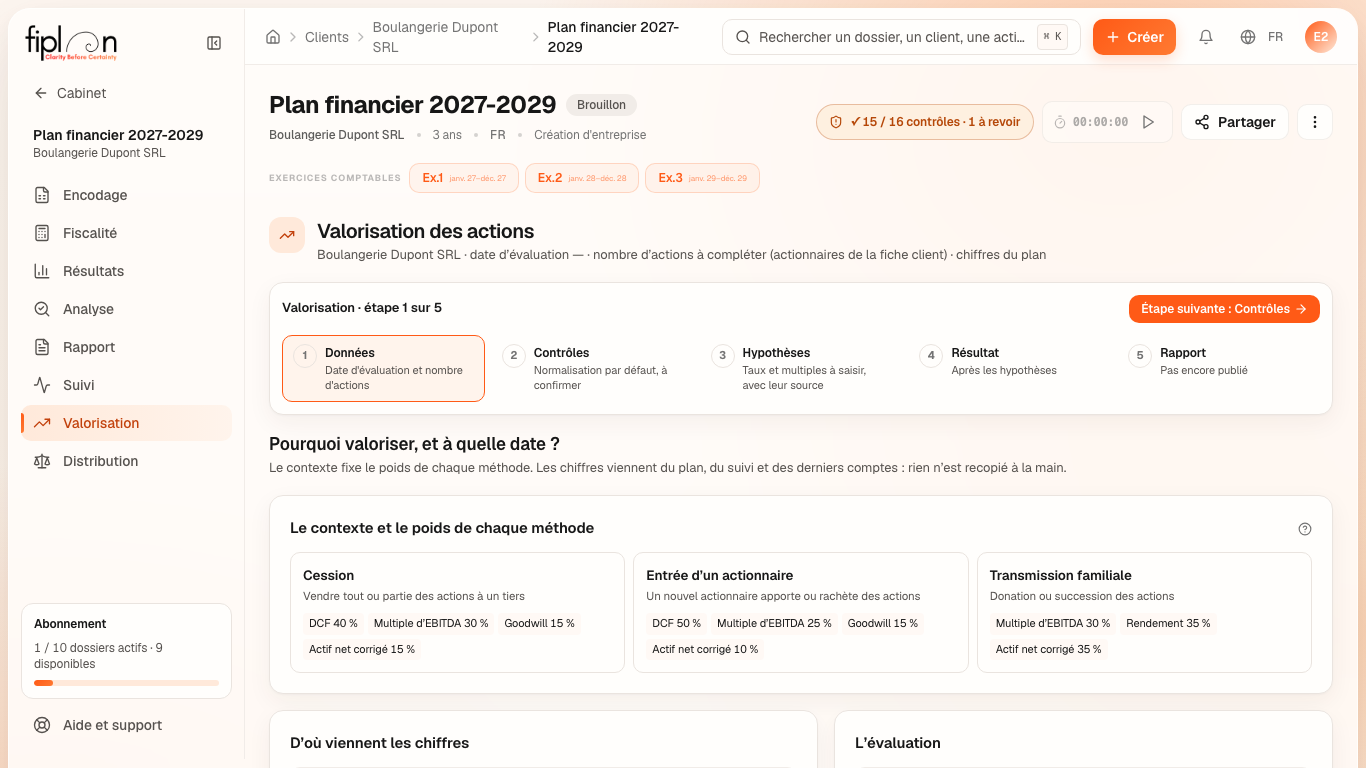The image size is (1366, 768).
Task: Open Distribution section
Action: pos(126,461)
